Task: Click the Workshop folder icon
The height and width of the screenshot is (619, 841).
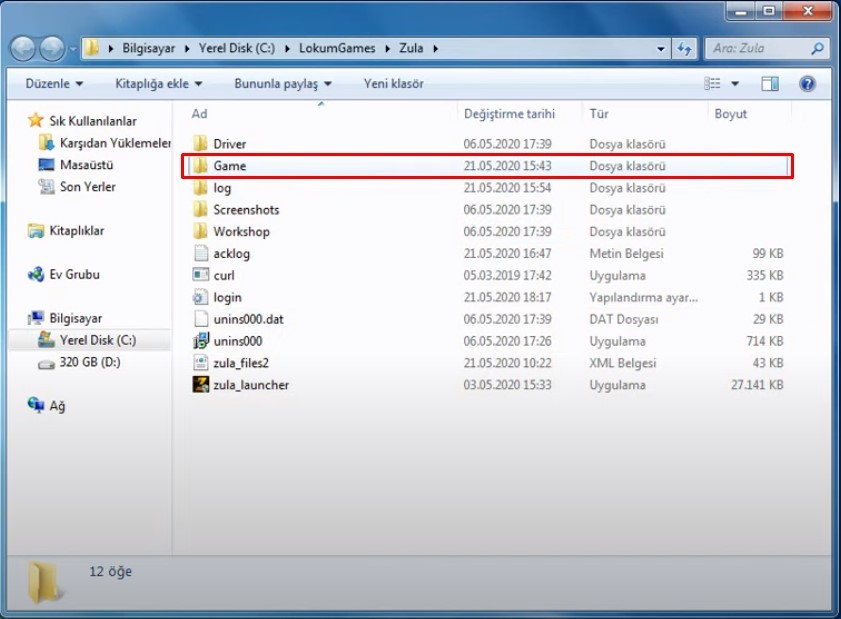Action: [200, 231]
